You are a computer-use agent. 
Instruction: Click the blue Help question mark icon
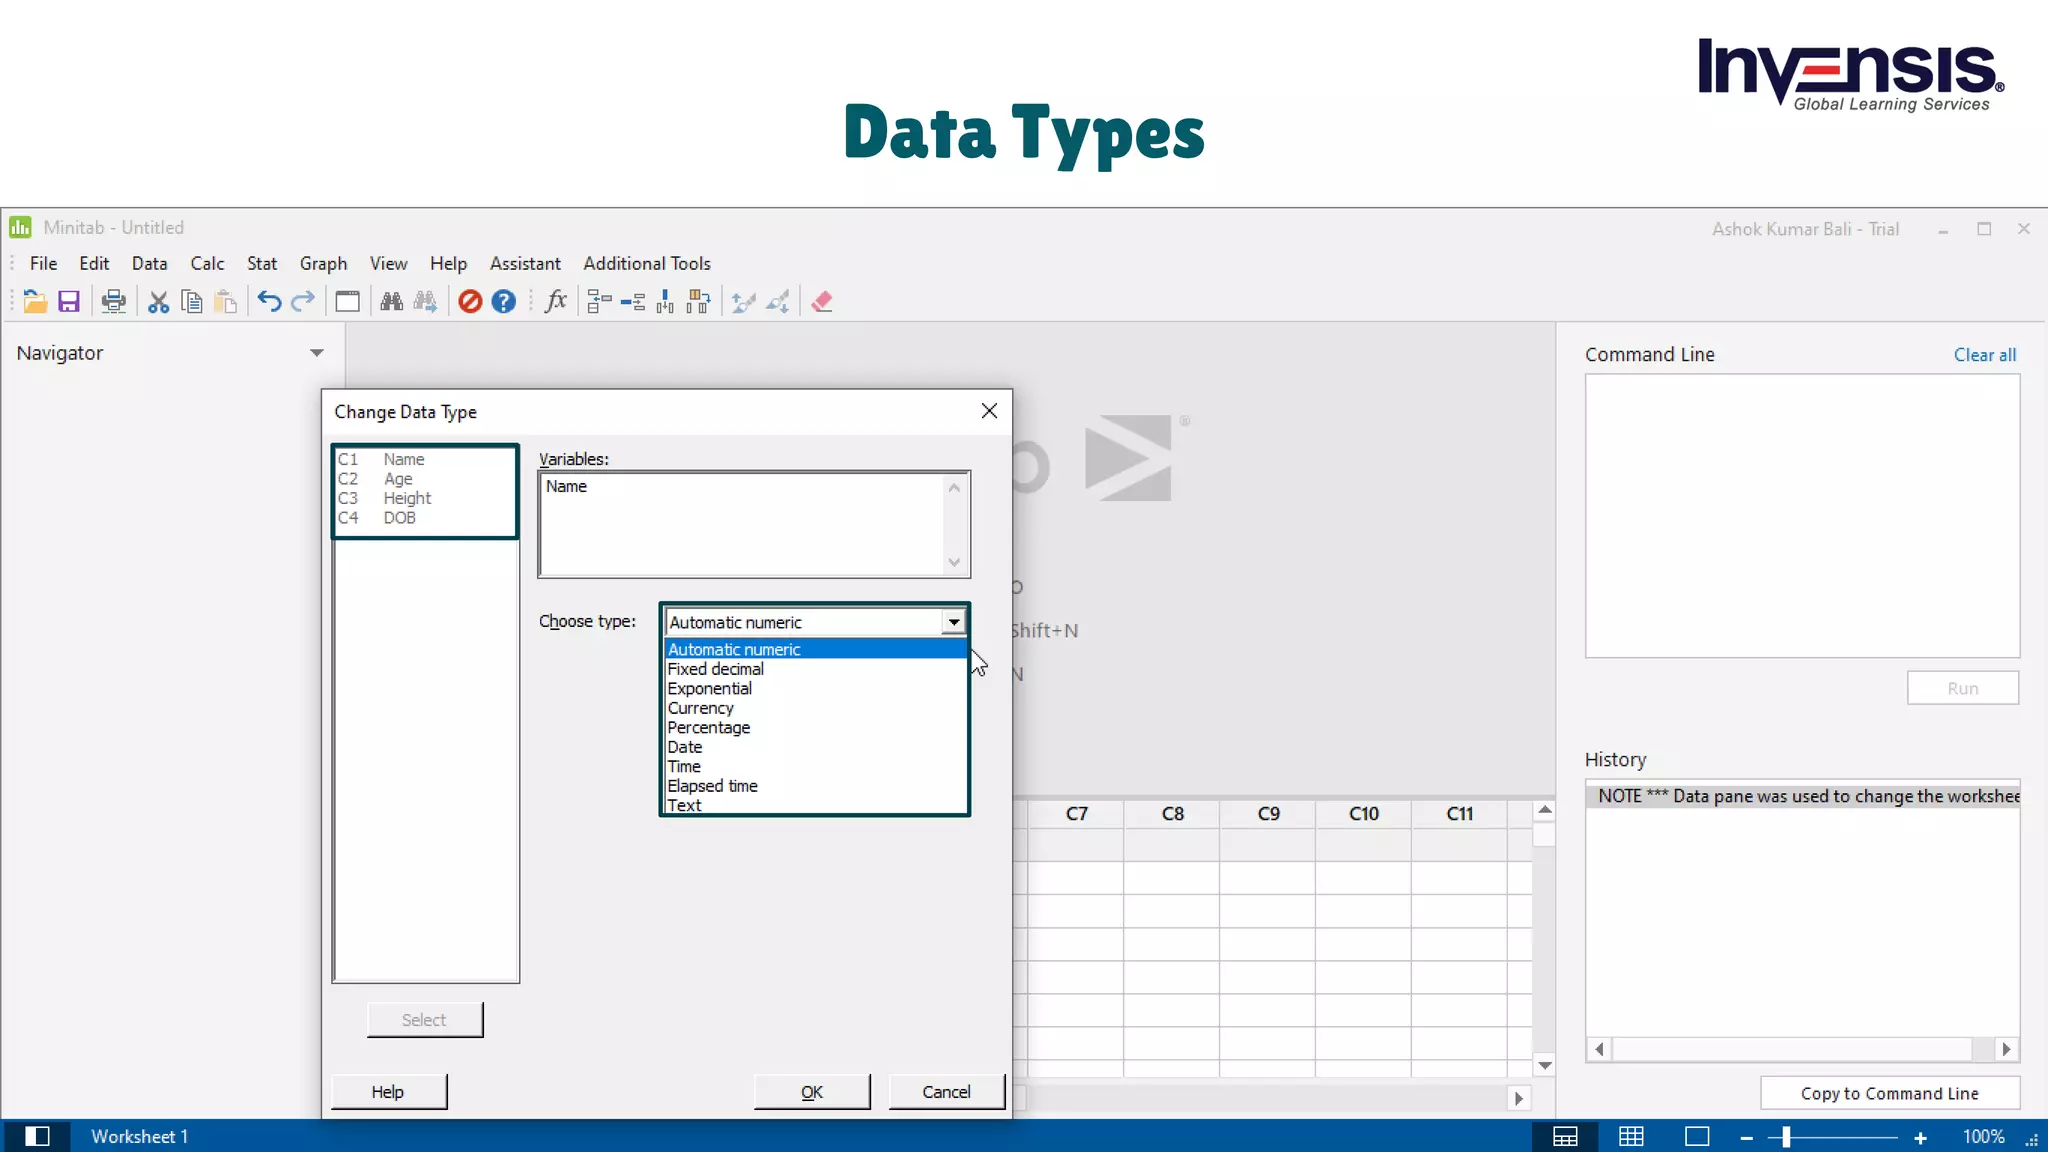pyautogui.click(x=504, y=302)
